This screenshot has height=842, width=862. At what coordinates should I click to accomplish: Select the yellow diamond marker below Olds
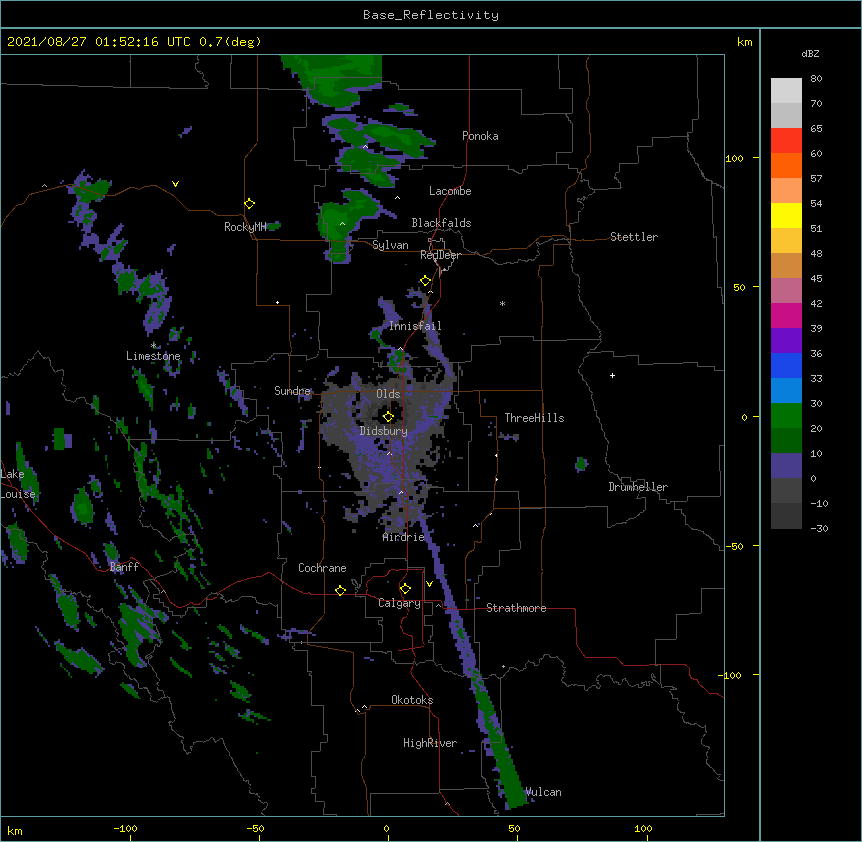coord(388,417)
